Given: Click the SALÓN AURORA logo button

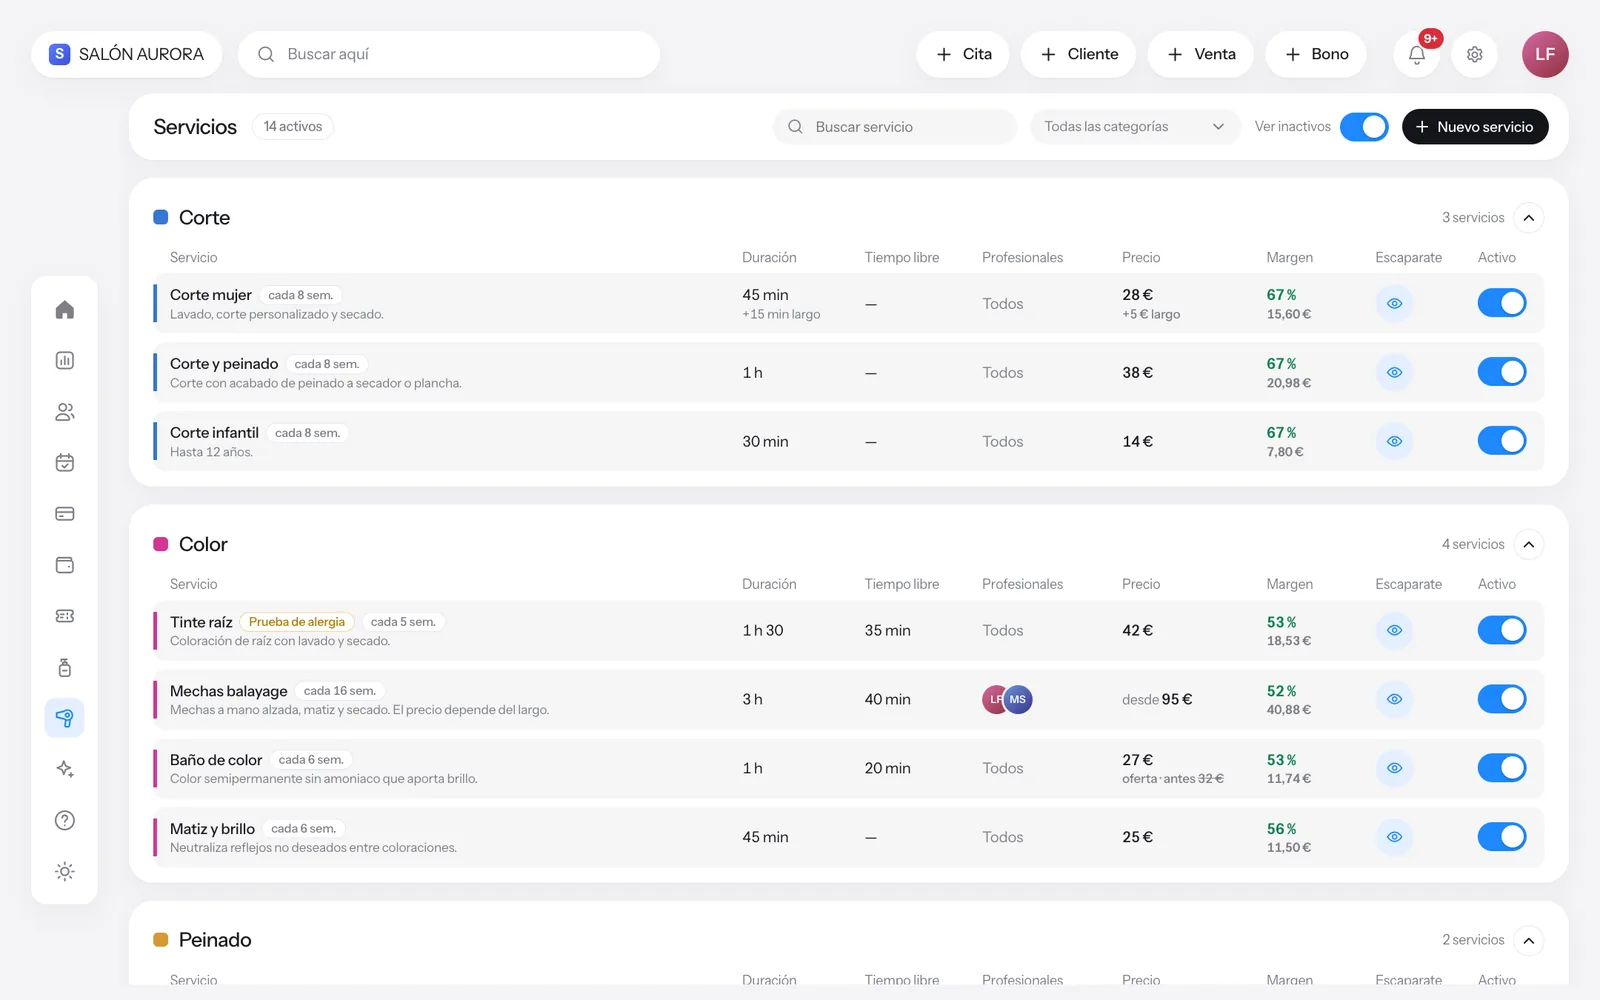Looking at the screenshot, I should [x=126, y=54].
